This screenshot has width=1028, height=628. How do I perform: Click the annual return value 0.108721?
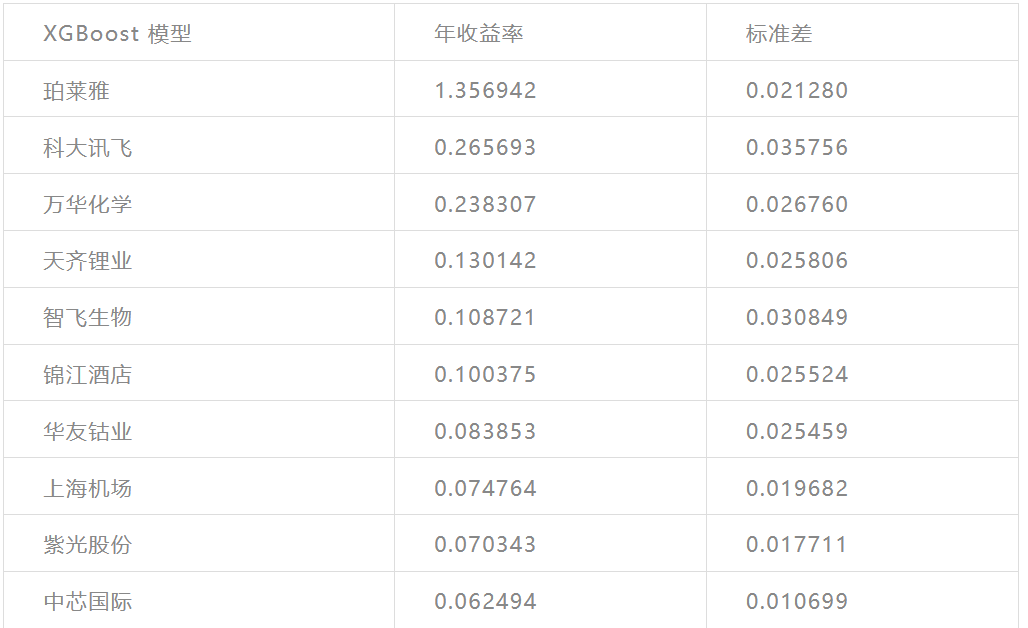pos(485,318)
